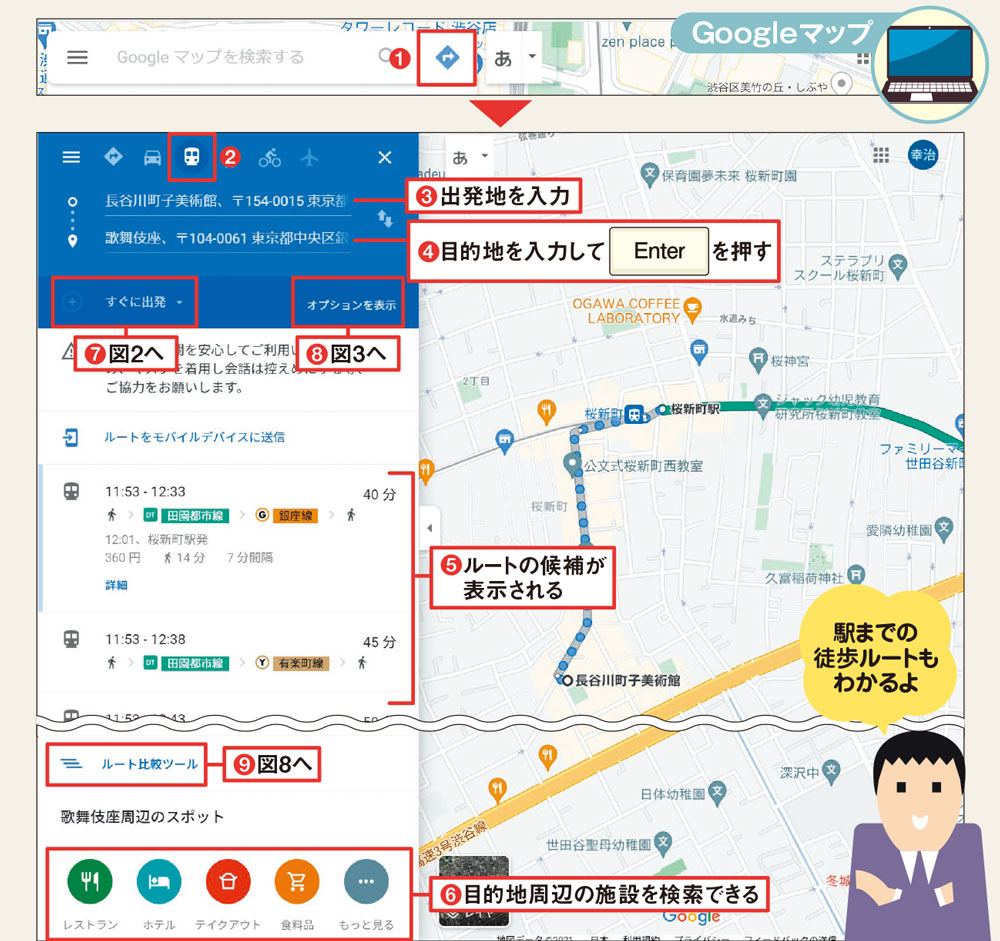Select the best-route (recommended) mode icon

113,157
